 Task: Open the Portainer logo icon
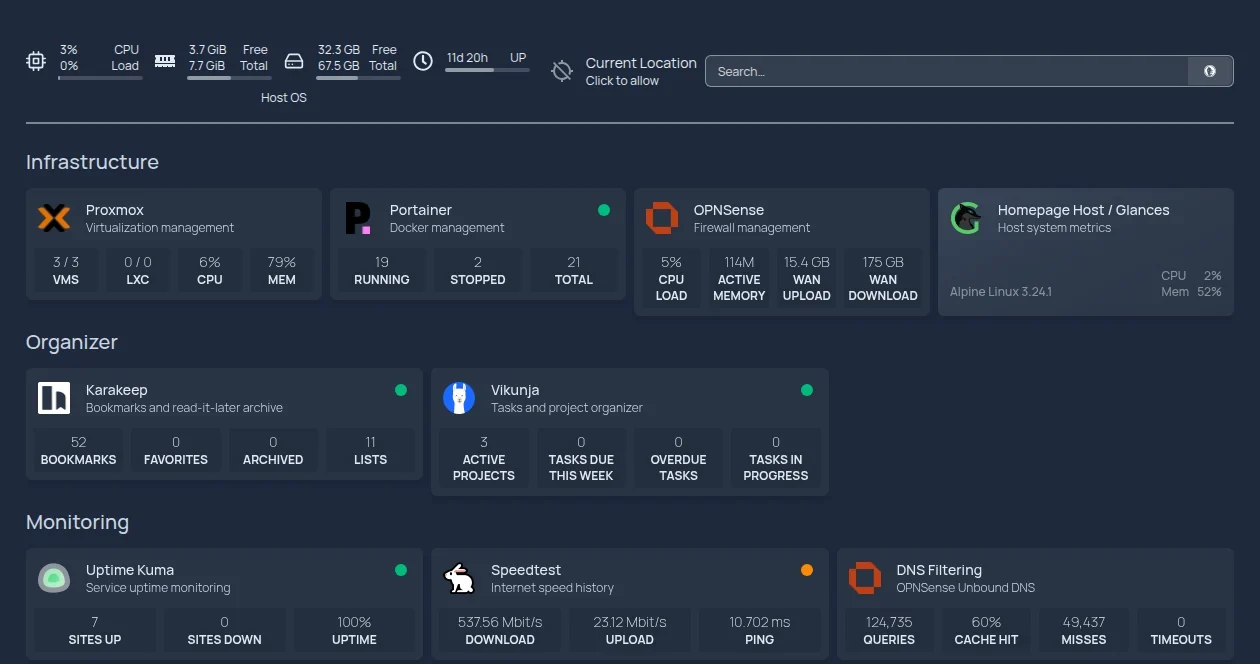358,218
